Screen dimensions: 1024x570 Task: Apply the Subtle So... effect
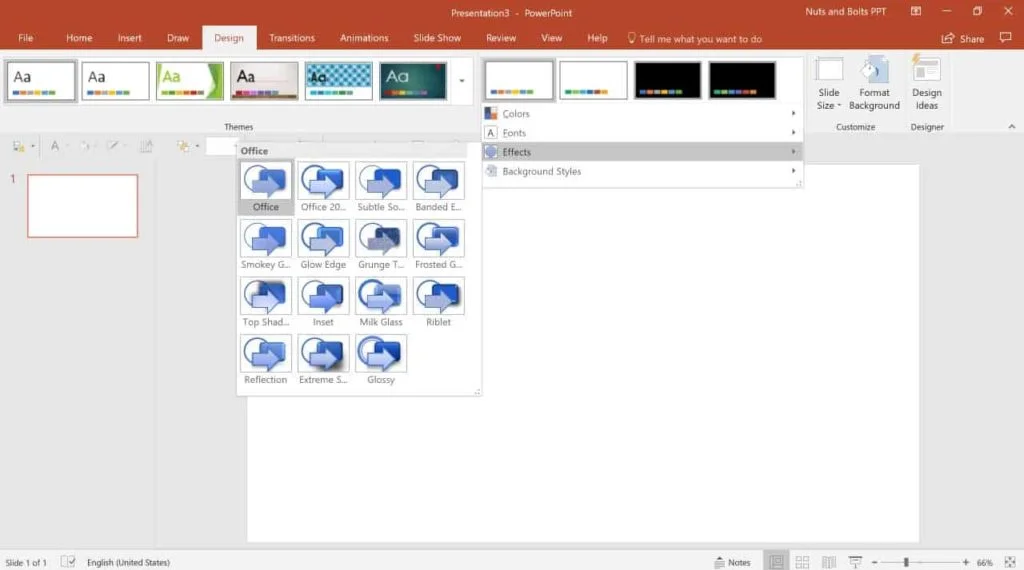click(x=381, y=187)
